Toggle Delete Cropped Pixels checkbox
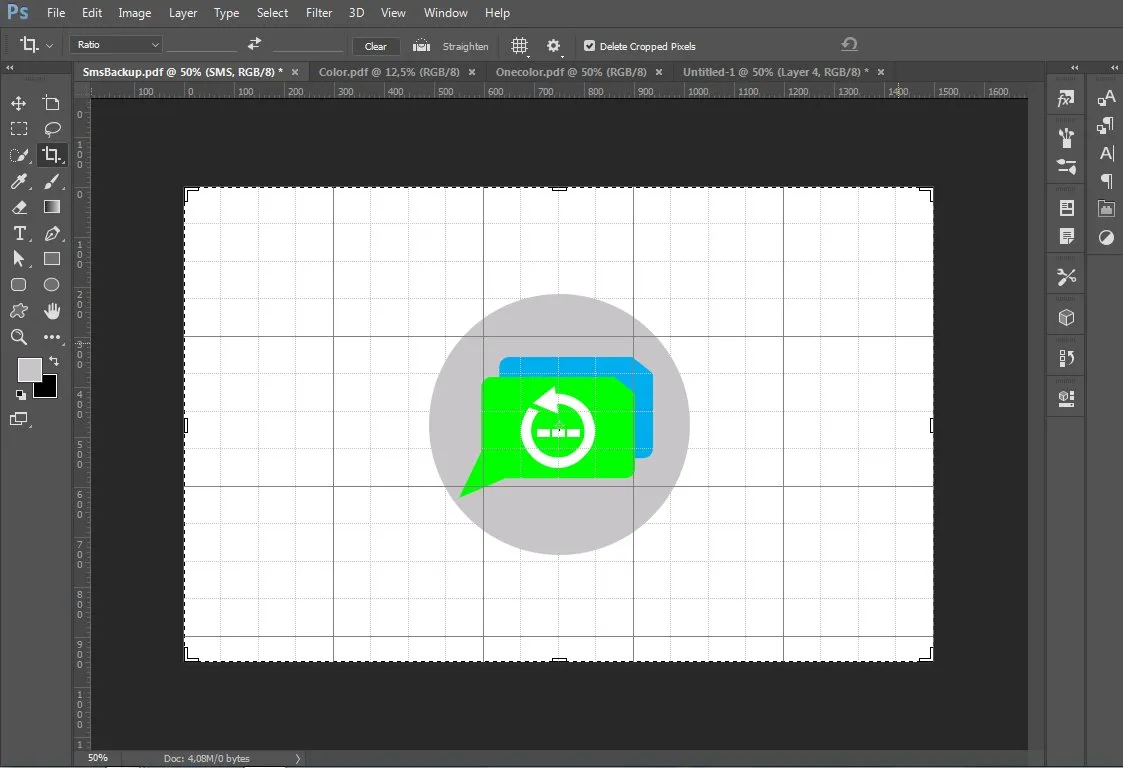Image resolution: width=1123 pixels, height=768 pixels. [x=589, y=46]
